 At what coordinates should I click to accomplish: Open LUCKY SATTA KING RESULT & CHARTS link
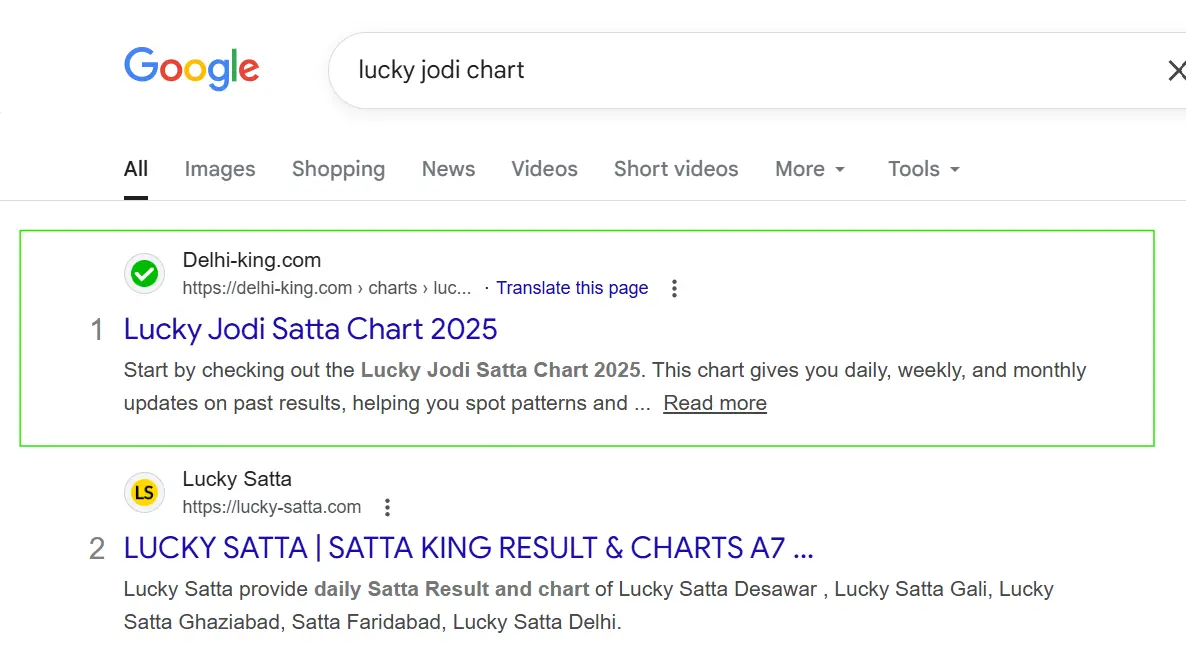pos(468,548)
